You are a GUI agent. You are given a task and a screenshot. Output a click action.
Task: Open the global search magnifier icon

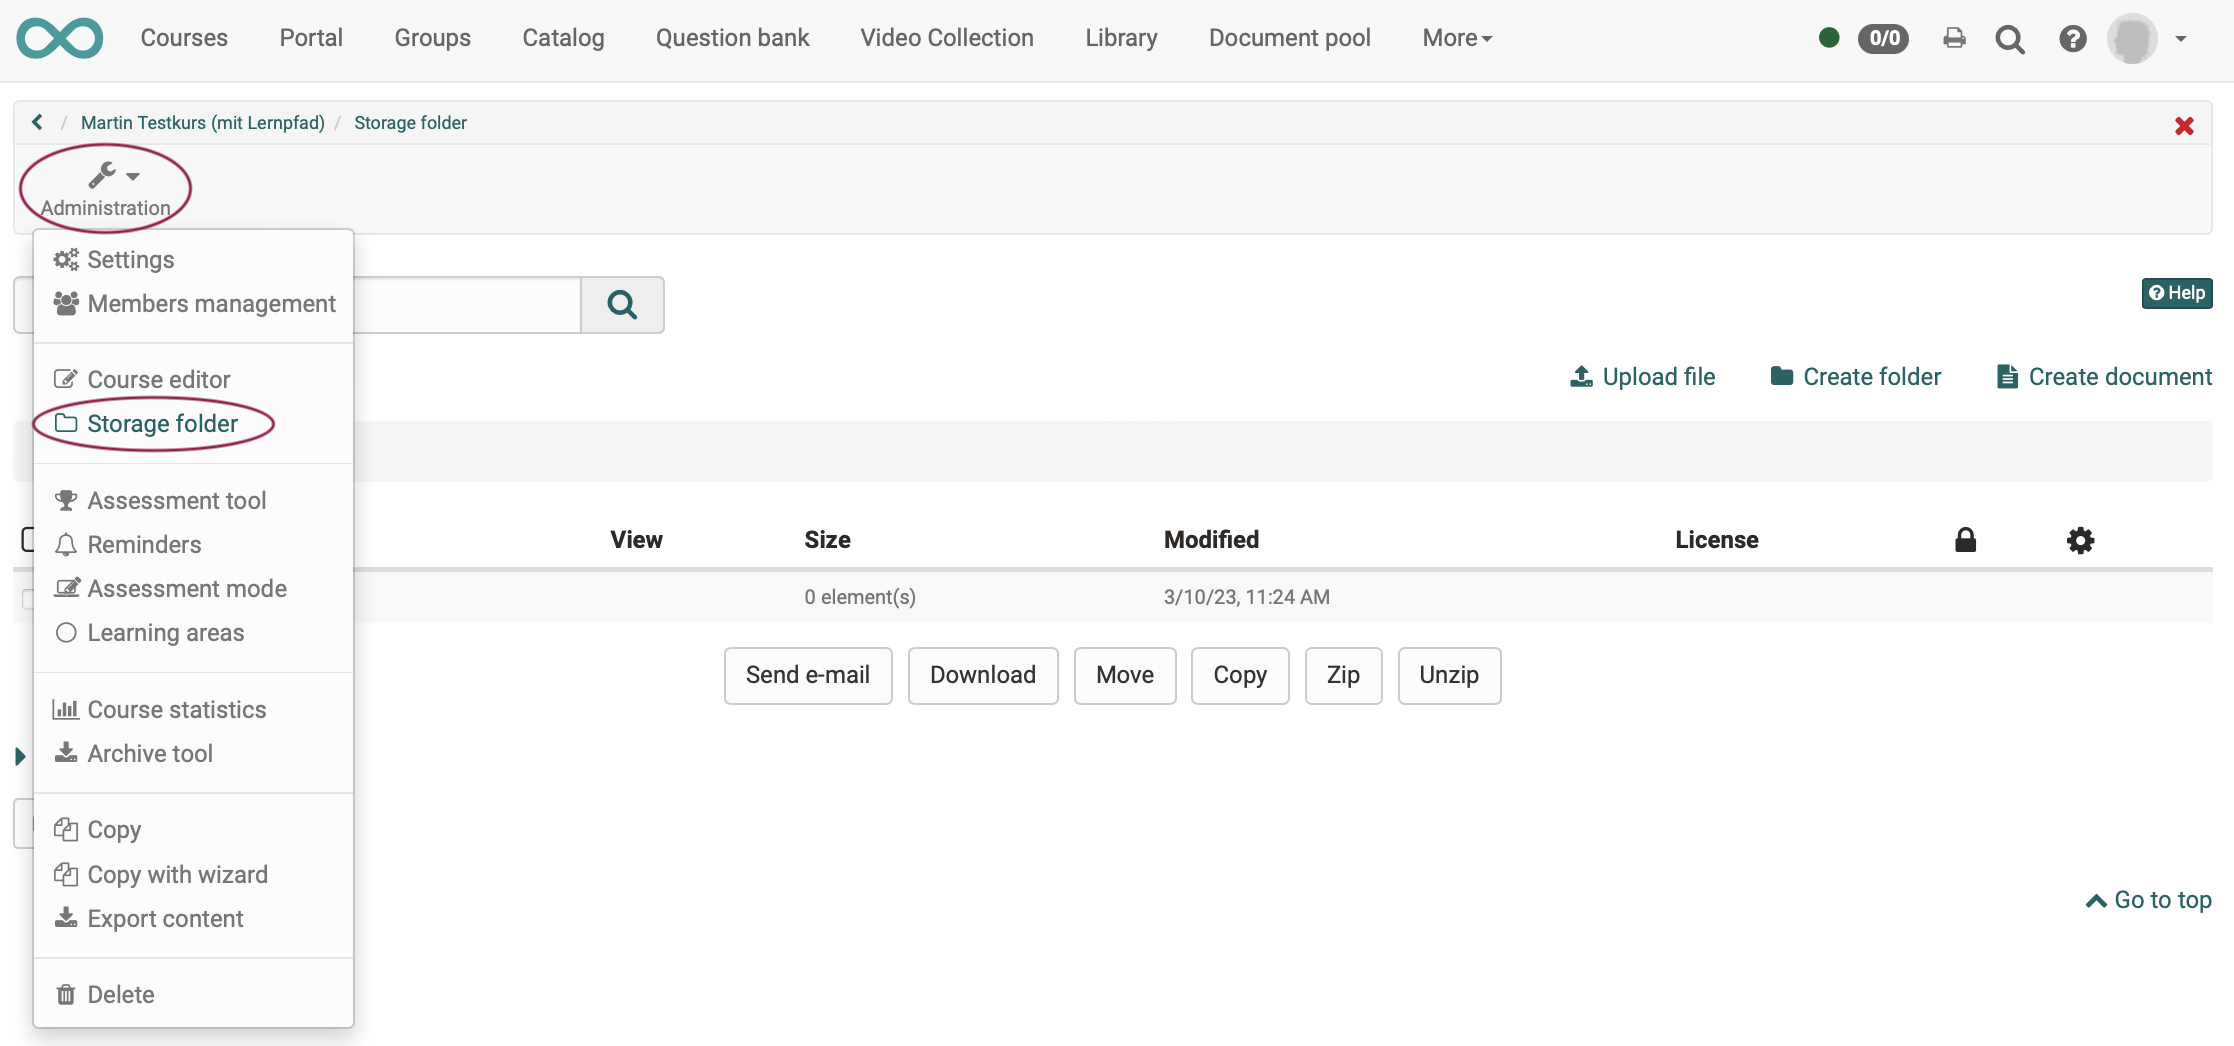coord(2011,39)
